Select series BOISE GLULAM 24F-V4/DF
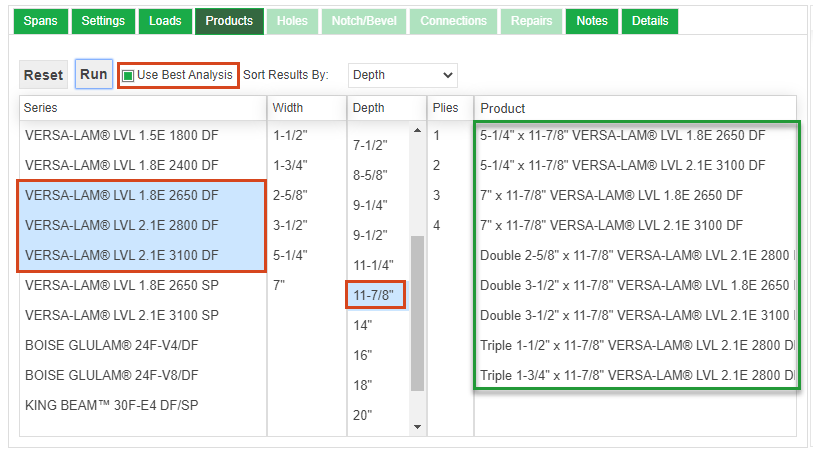 (143, 346)
